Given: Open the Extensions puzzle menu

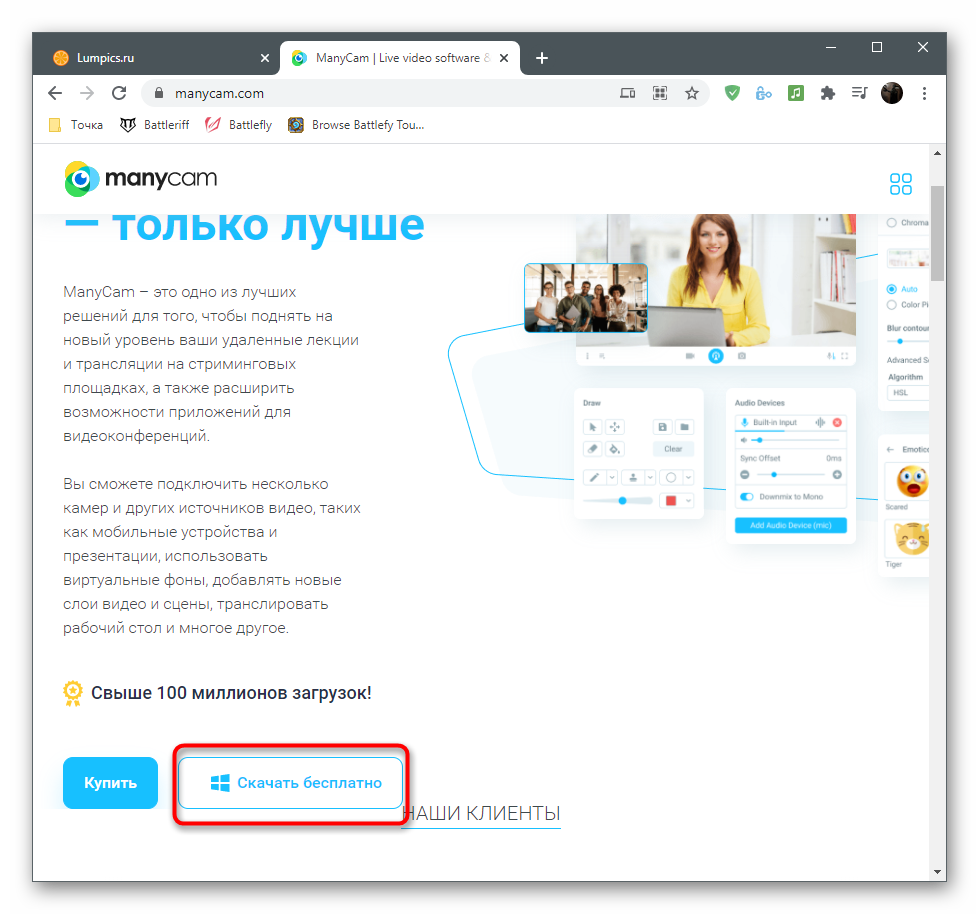Looking at the screenshot, I should 827,94.
